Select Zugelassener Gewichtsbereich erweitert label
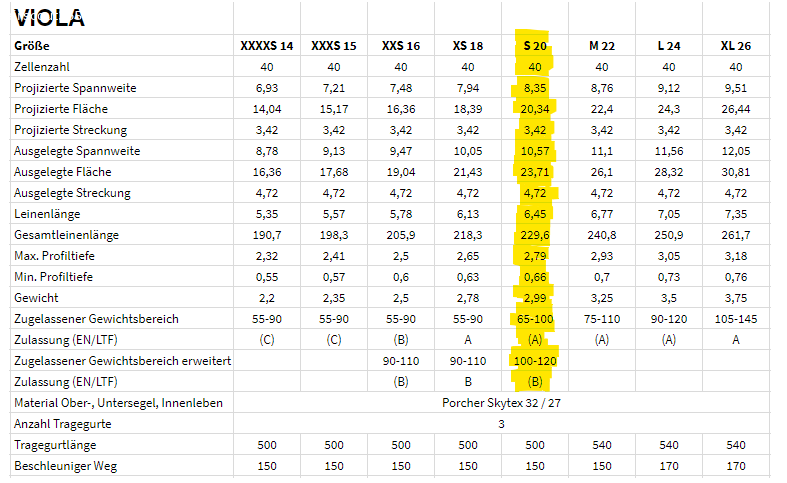 [x=122, y=361]
